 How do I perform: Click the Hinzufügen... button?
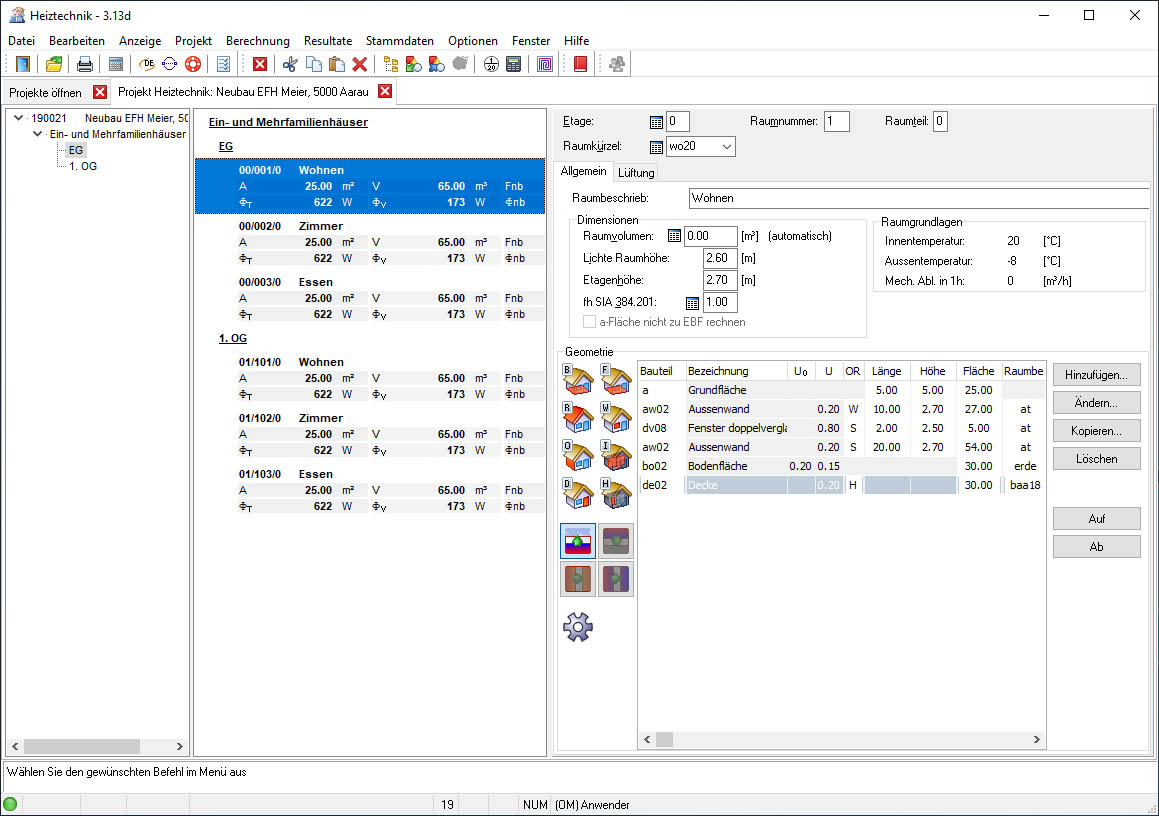(x=1096, y=375)
